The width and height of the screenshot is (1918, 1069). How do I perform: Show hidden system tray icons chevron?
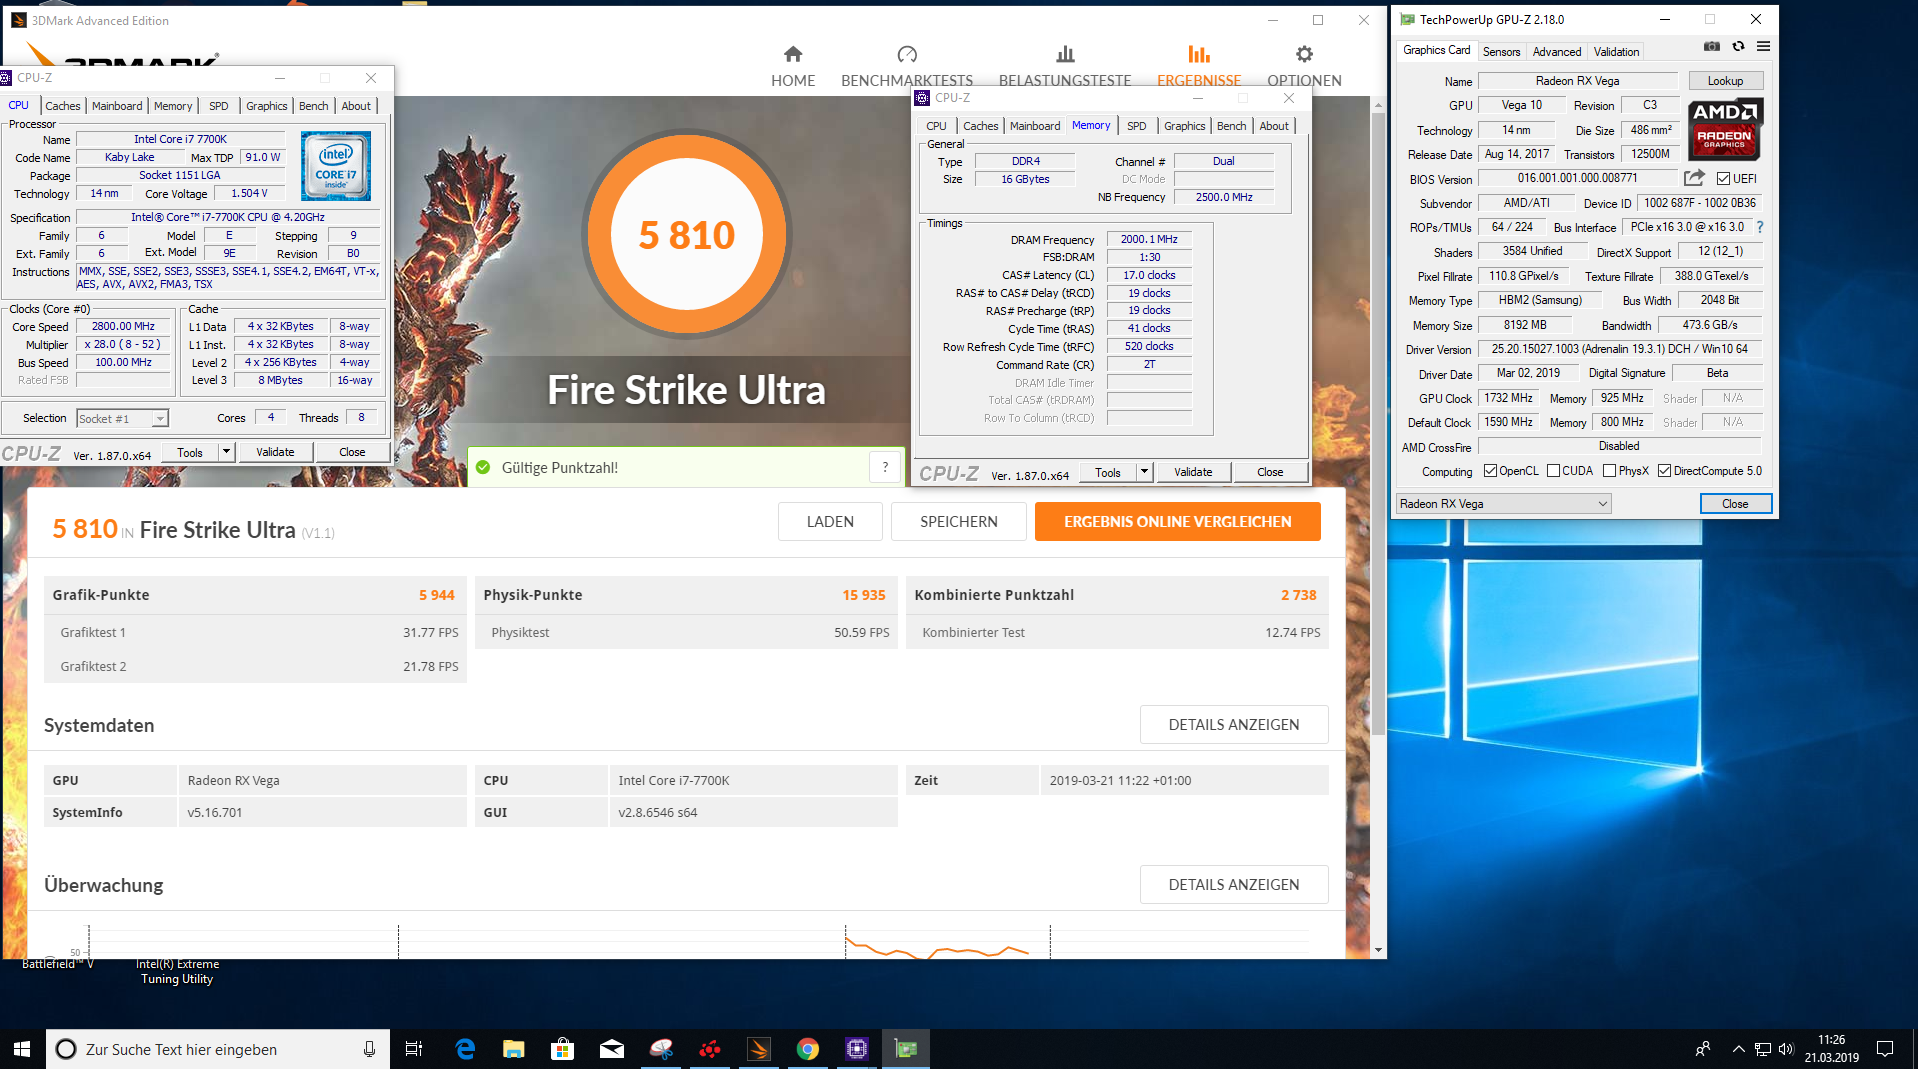pos(1738,1049)
